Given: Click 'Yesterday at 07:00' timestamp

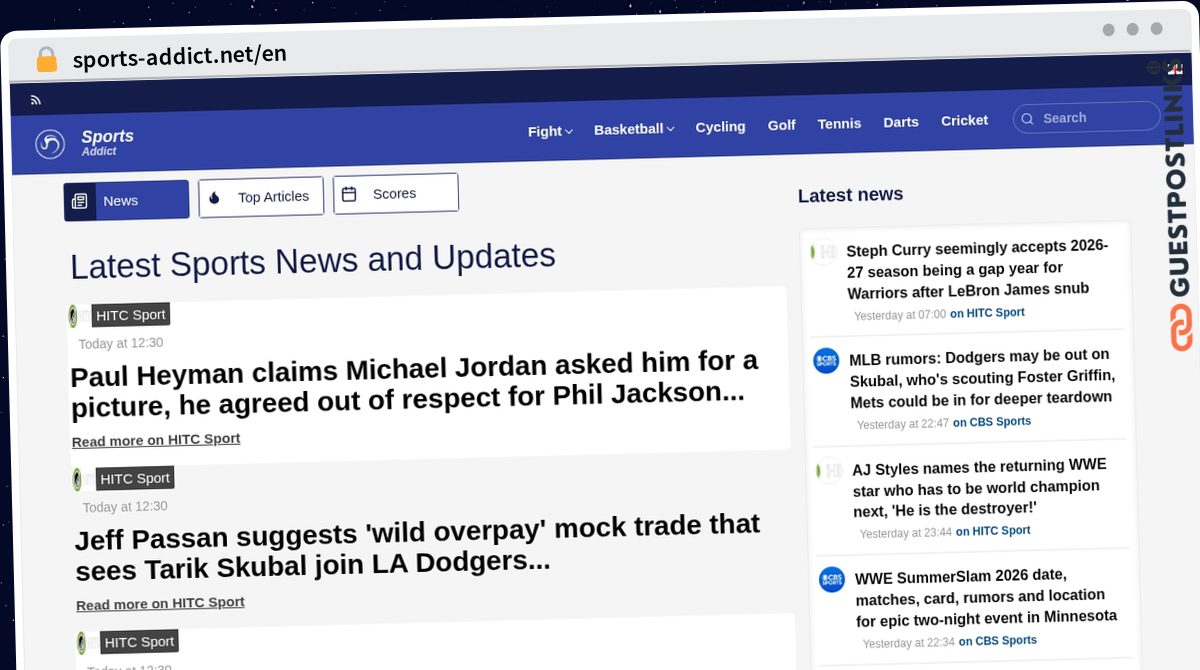Looking at the screenshot, I should click(x=900, y=315).
